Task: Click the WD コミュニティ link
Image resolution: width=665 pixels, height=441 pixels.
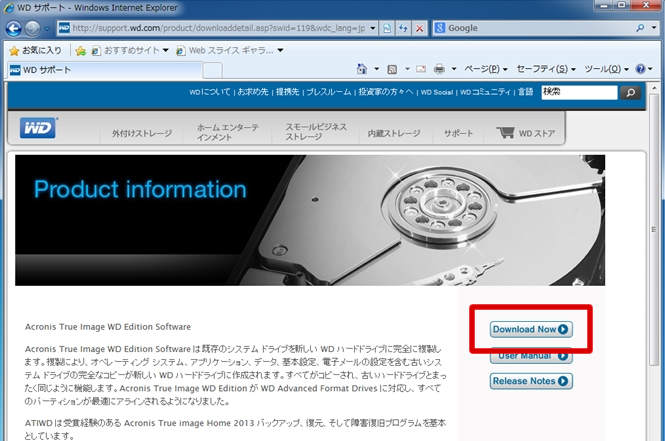Action: click(x=485, y=92)
